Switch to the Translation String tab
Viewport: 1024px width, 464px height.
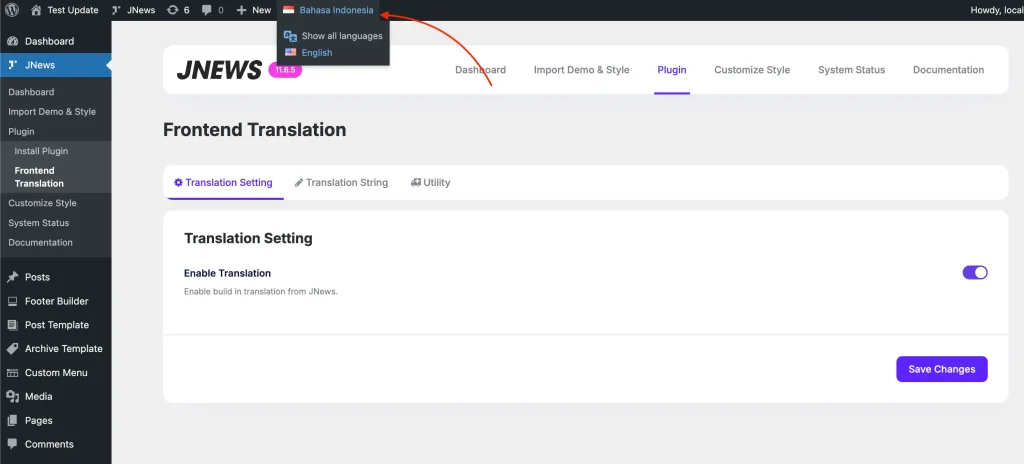(x=341, y=183)
